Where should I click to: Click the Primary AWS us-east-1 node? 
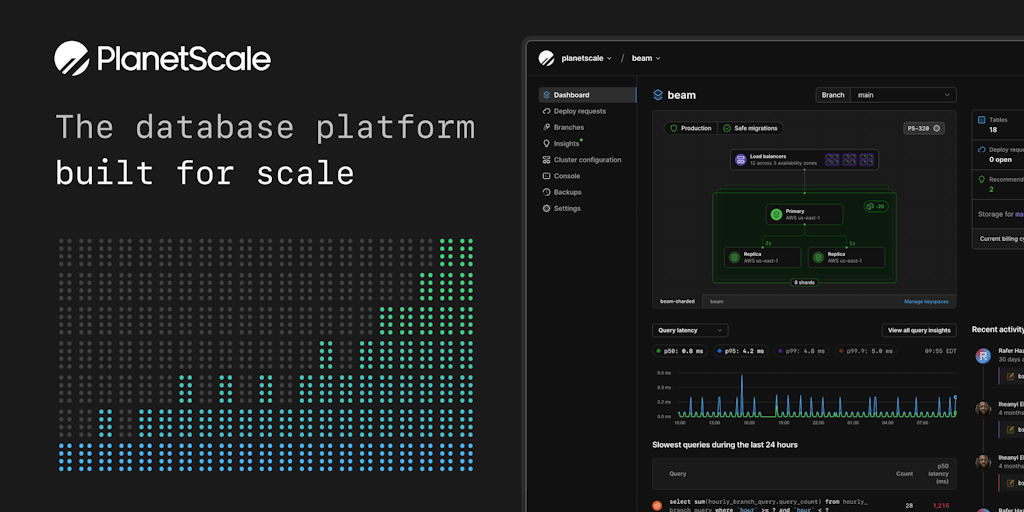[804, 215]
